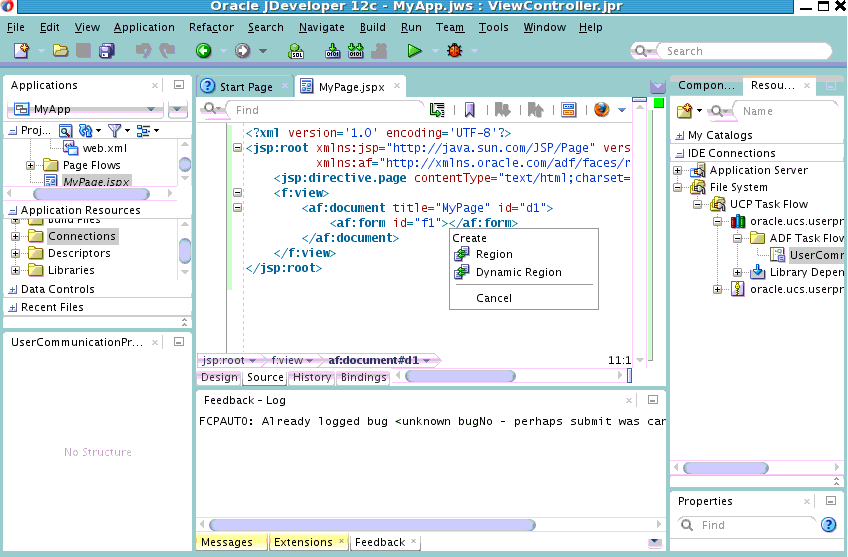Click the Help icon in Properties panel

828,525
